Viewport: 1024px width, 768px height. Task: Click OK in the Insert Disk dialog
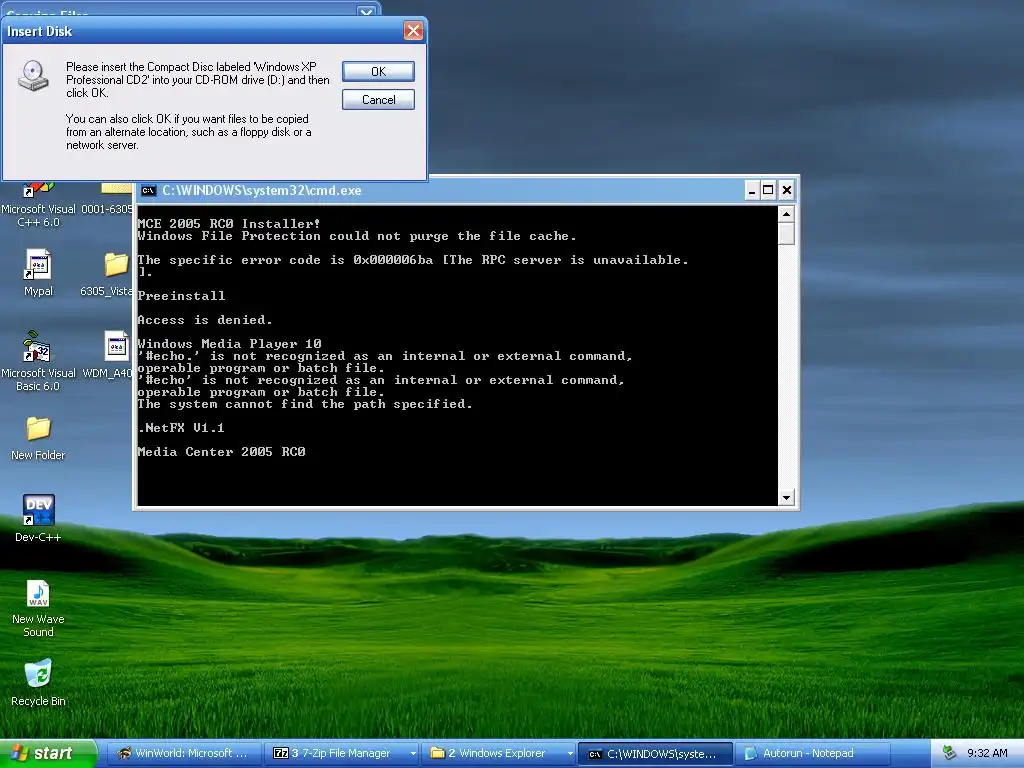tap(378, 71)
